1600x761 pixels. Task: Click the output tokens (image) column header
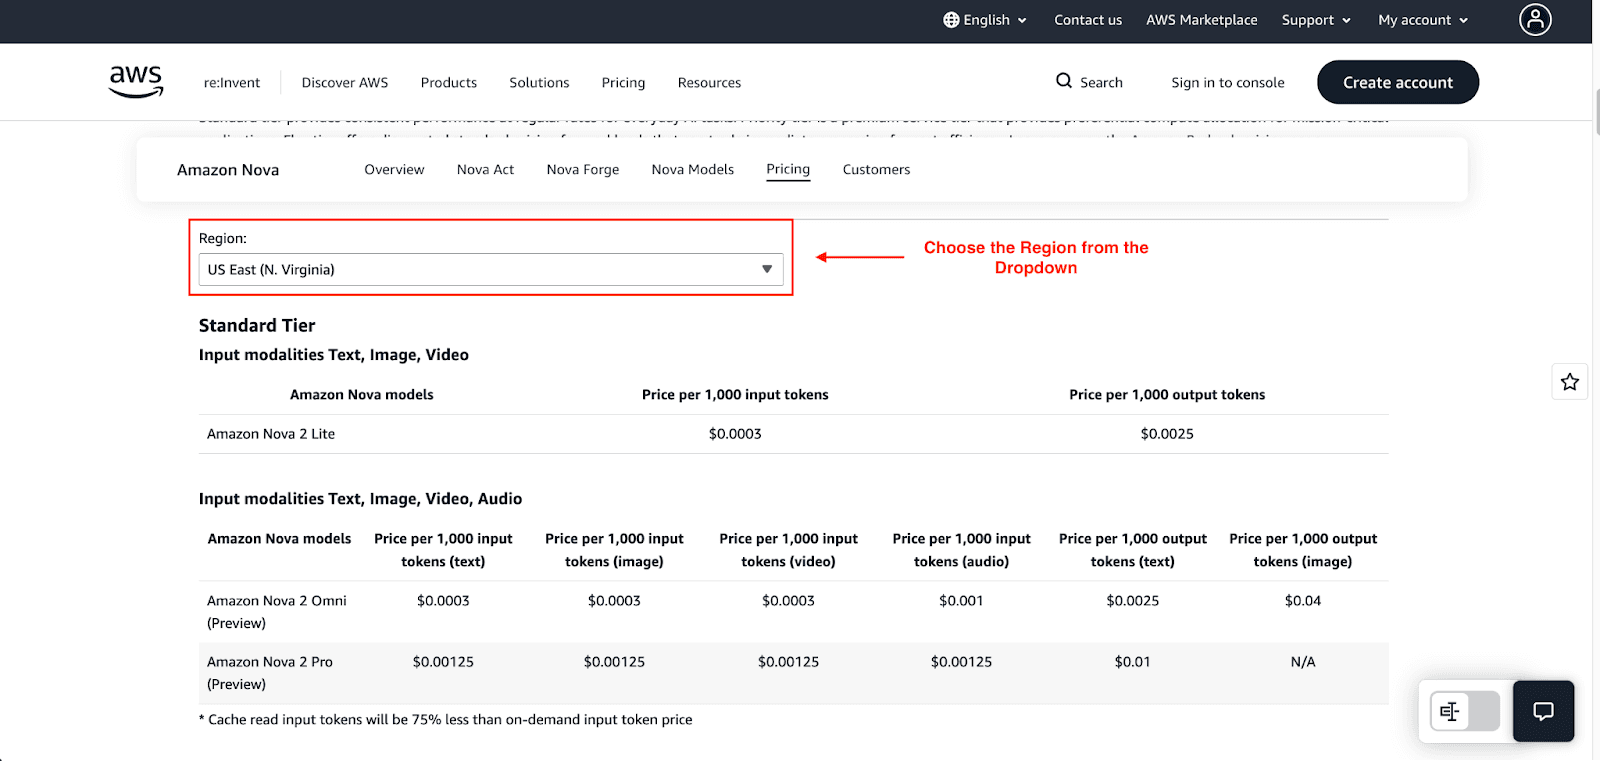click(x=1303, y=550)
